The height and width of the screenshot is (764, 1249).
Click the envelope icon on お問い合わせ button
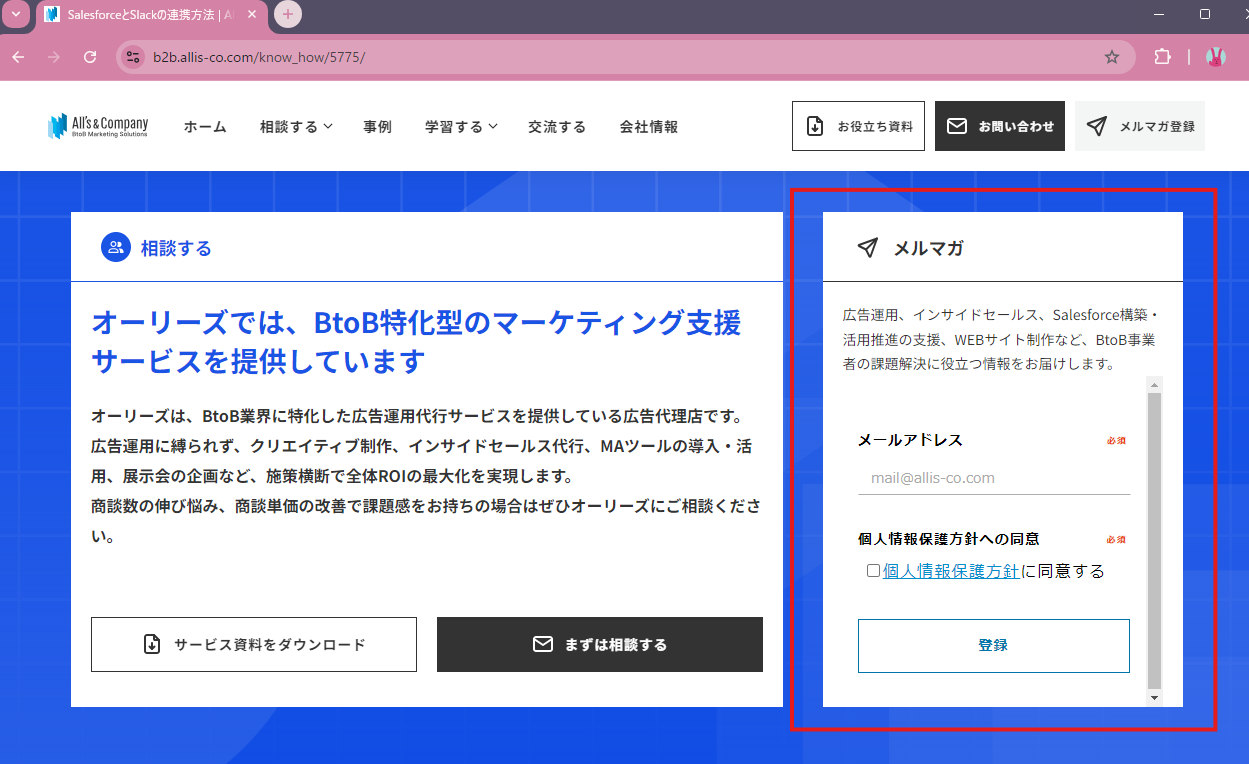point(956,125)
